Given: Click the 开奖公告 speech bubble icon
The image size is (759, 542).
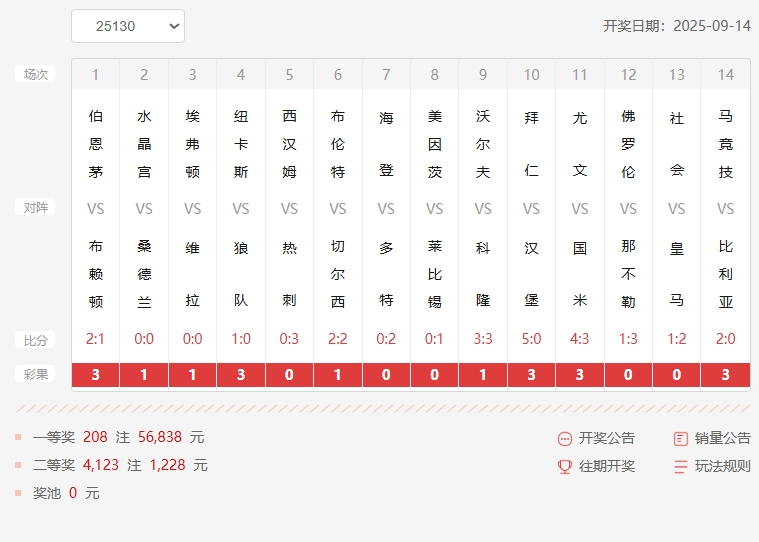Looking at the screenshot, I should pyautogui.click(x=565, y=438).
